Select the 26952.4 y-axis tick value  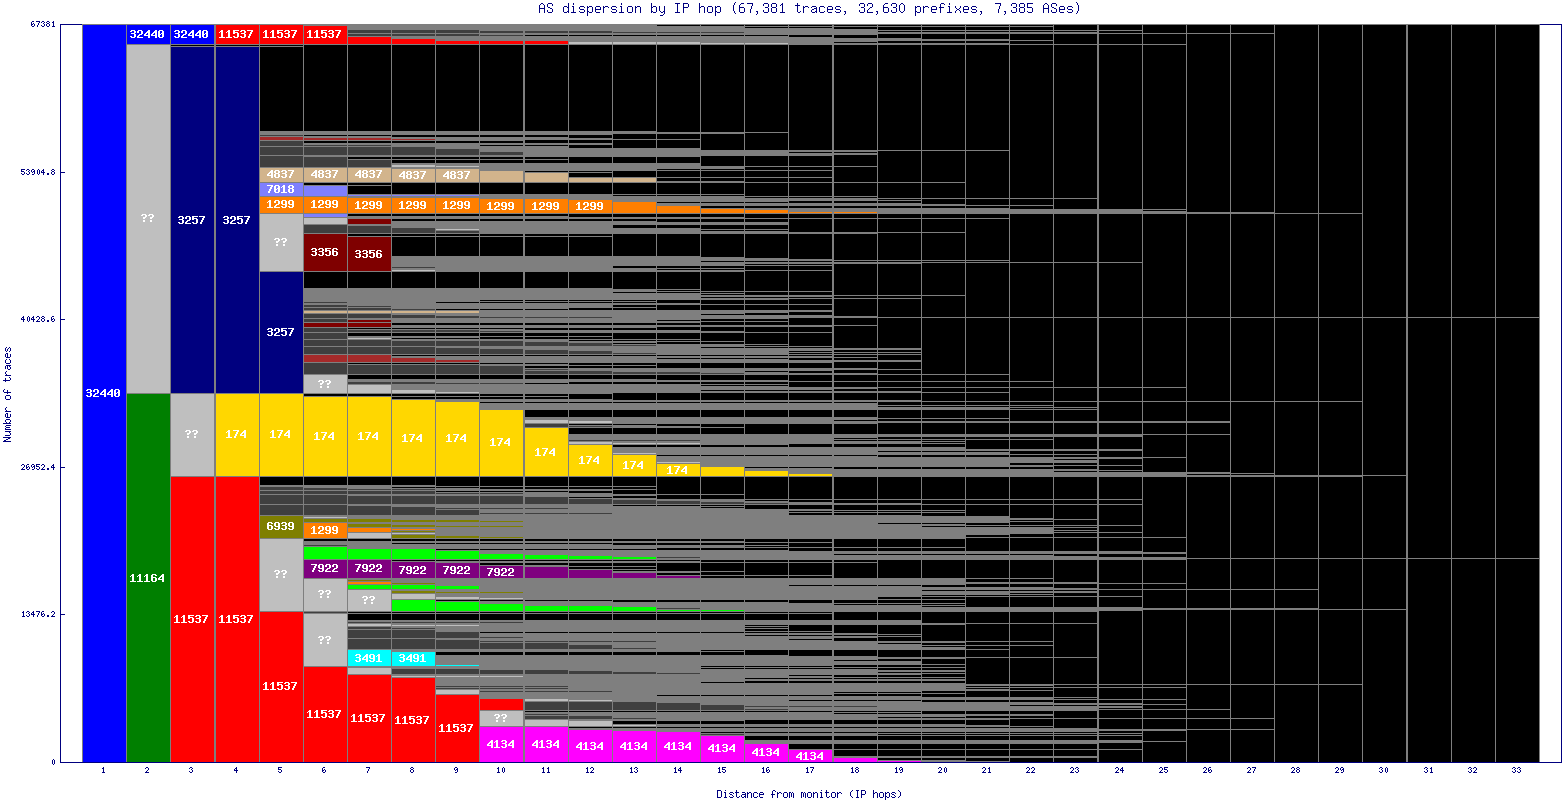point(39,467)
